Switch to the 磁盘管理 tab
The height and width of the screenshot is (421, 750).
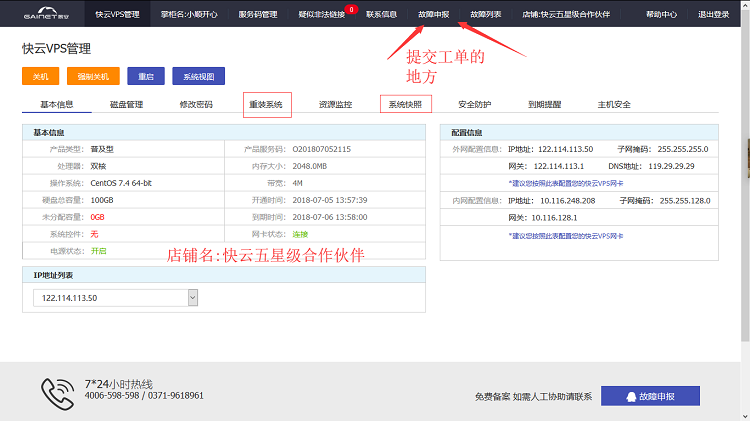tap(126, 104)
